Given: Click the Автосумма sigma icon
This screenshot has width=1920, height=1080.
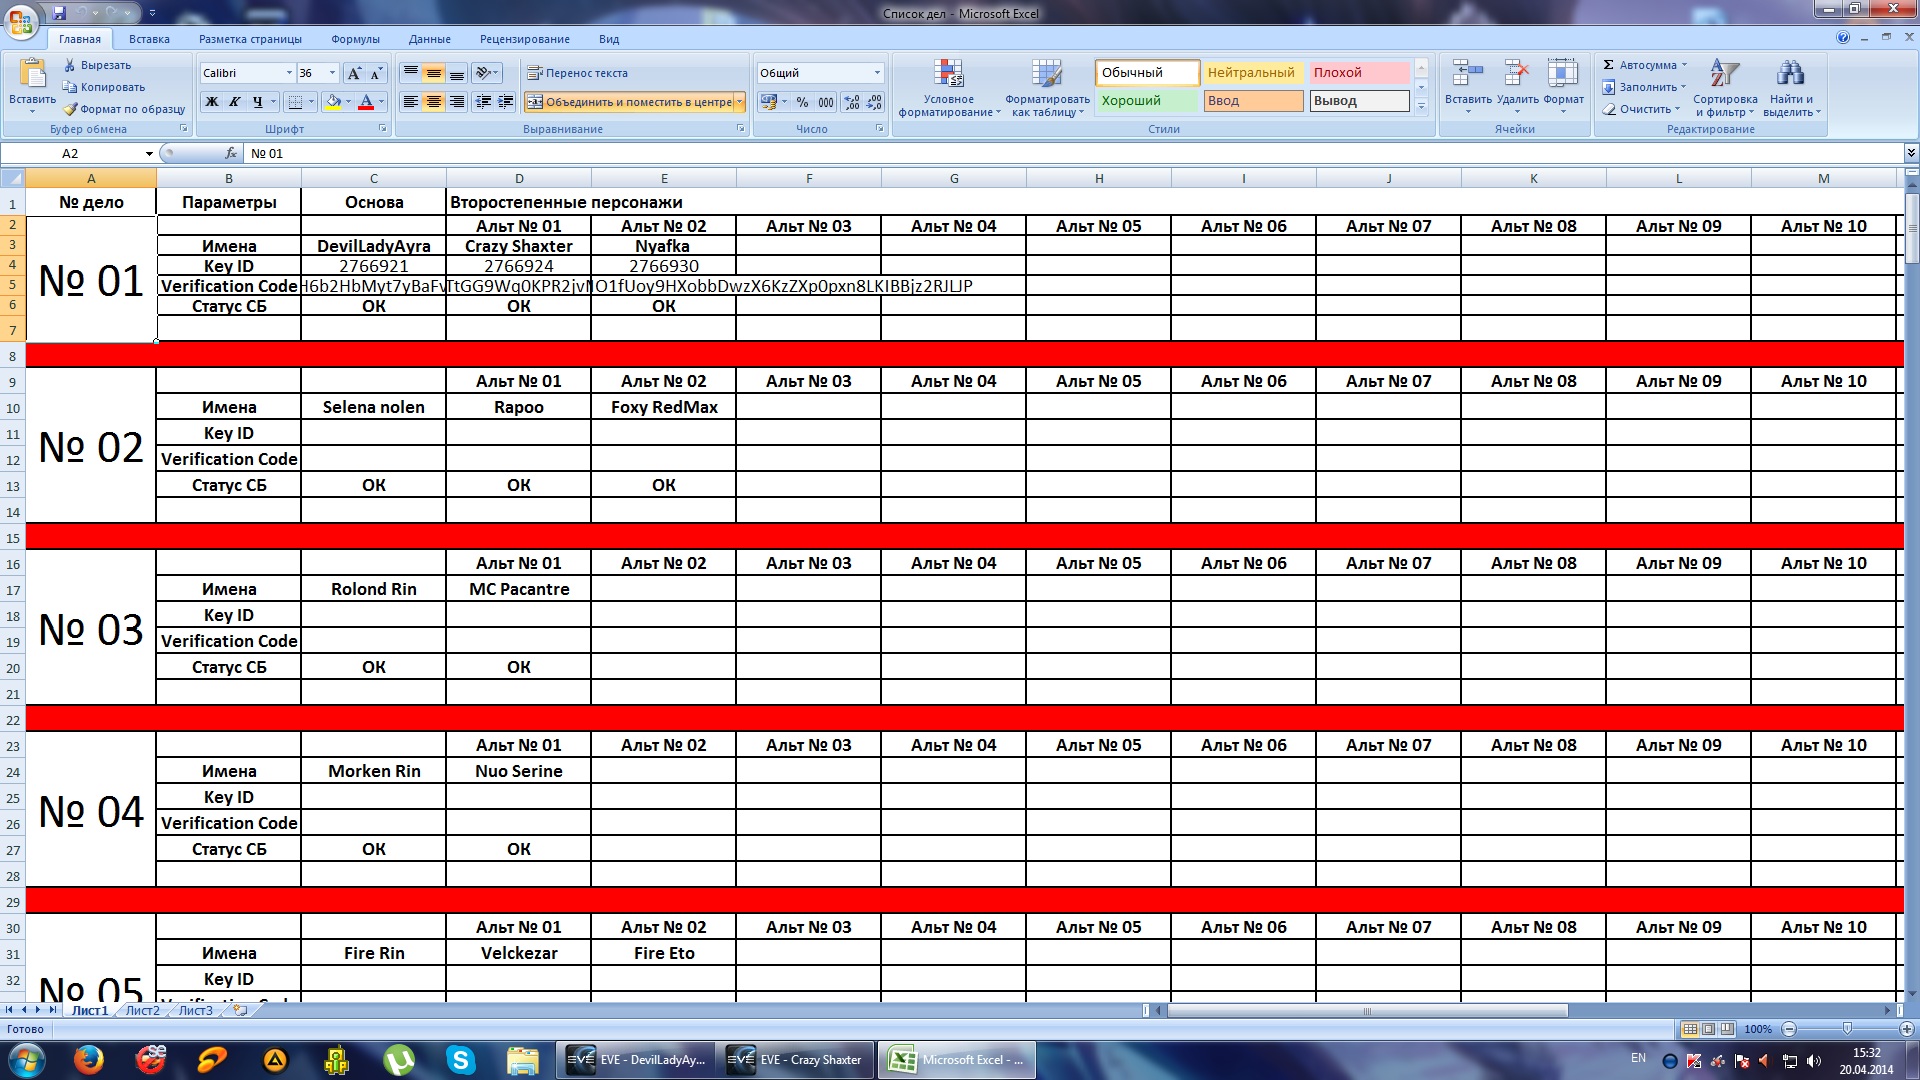Looking at the screenshot, I should (1608, 65).
